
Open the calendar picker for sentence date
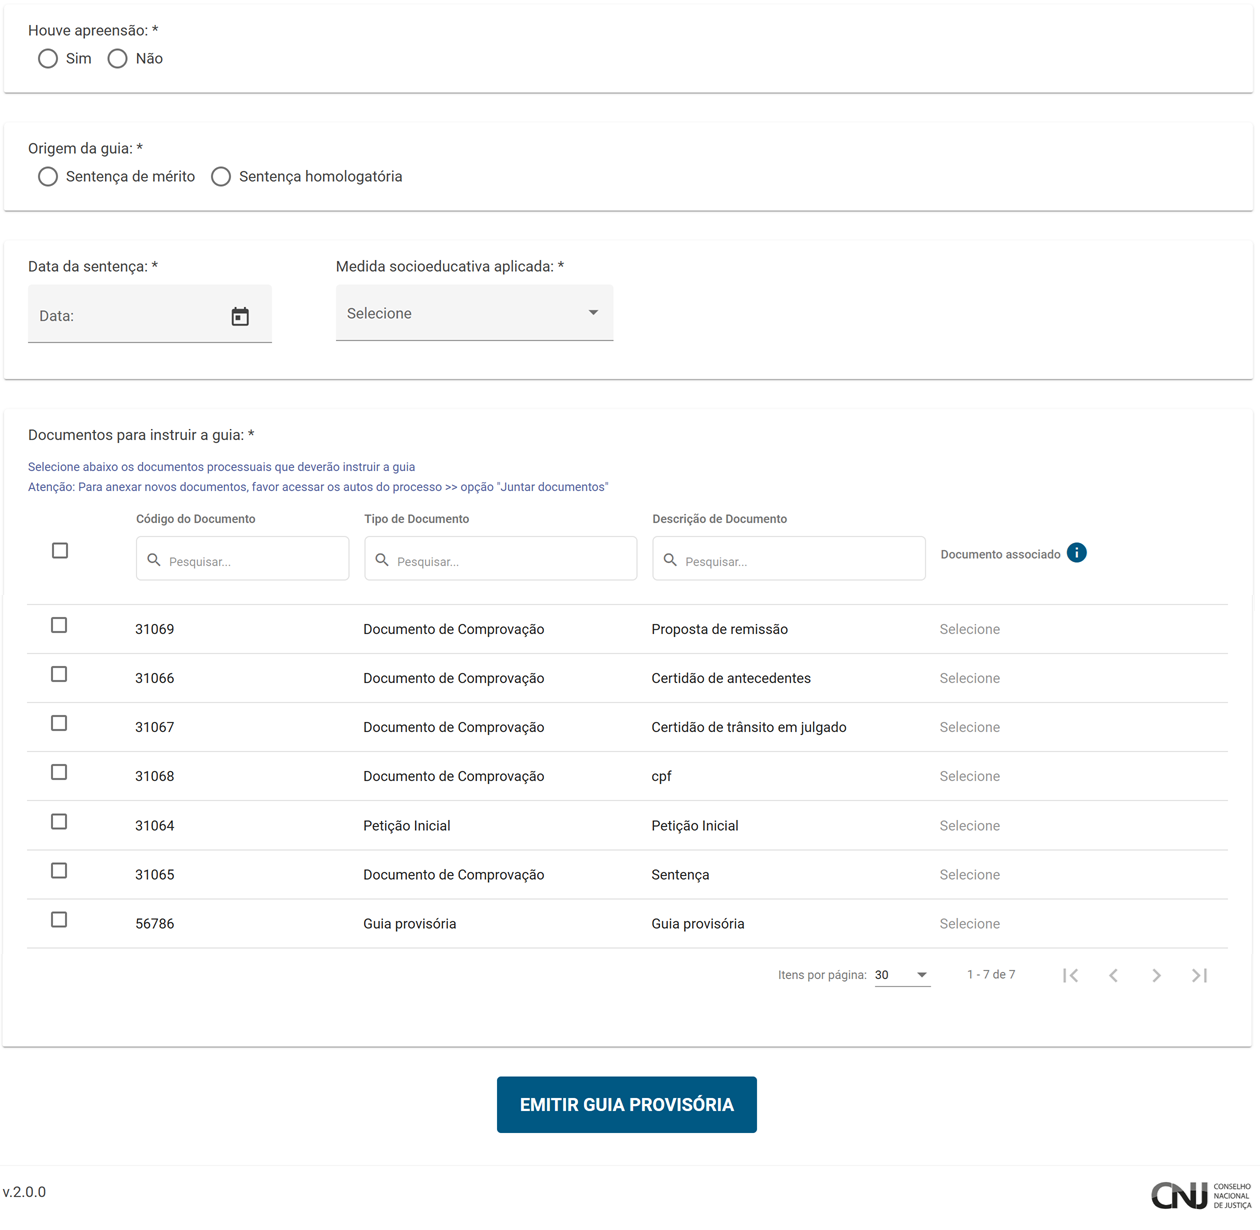(x=240, y=316)
